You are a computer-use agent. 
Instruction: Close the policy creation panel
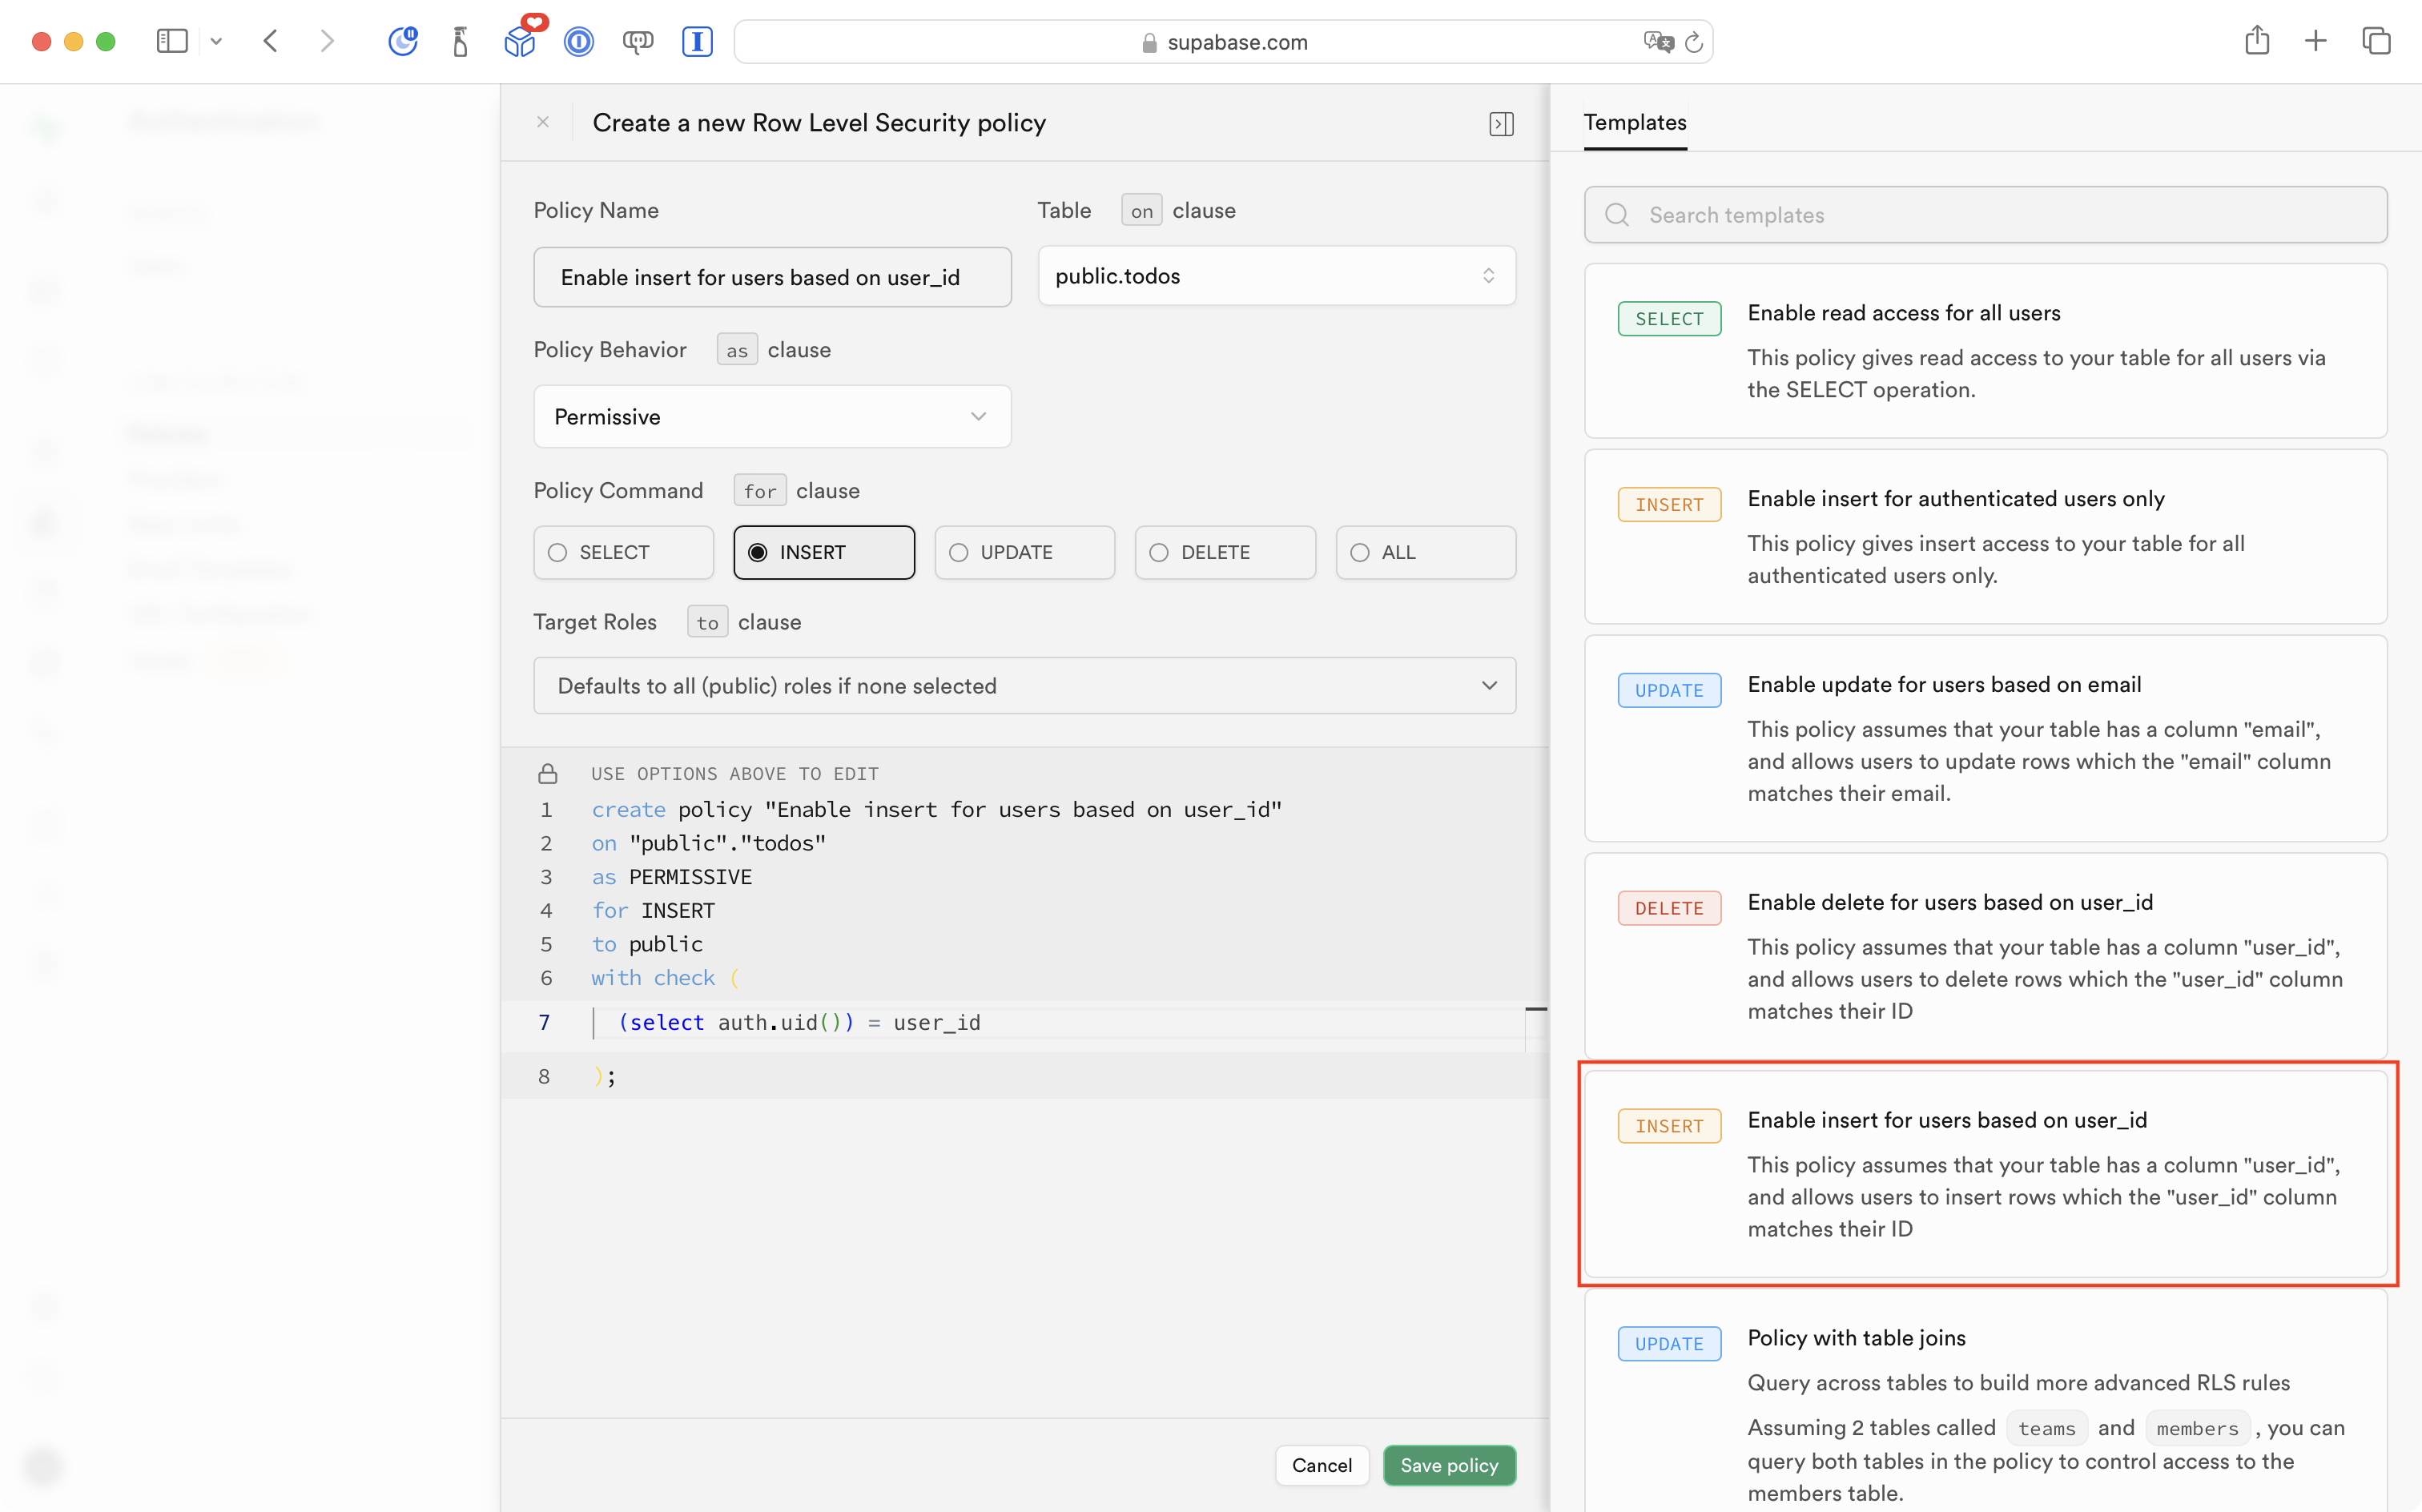pos(543,122)
